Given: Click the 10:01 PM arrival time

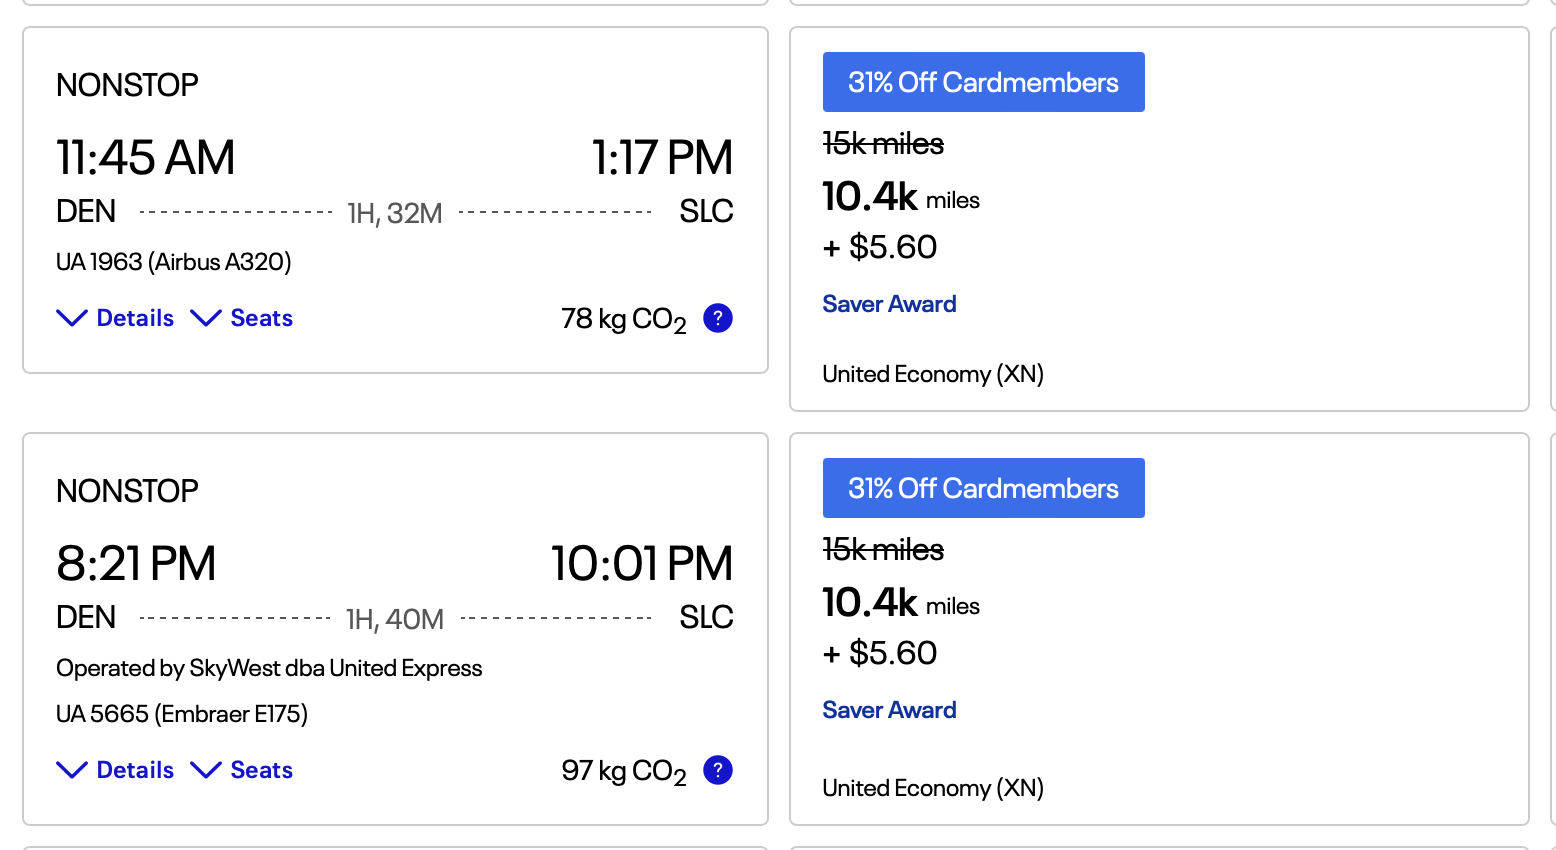Looking at the screenshot, I should point(642,564).
